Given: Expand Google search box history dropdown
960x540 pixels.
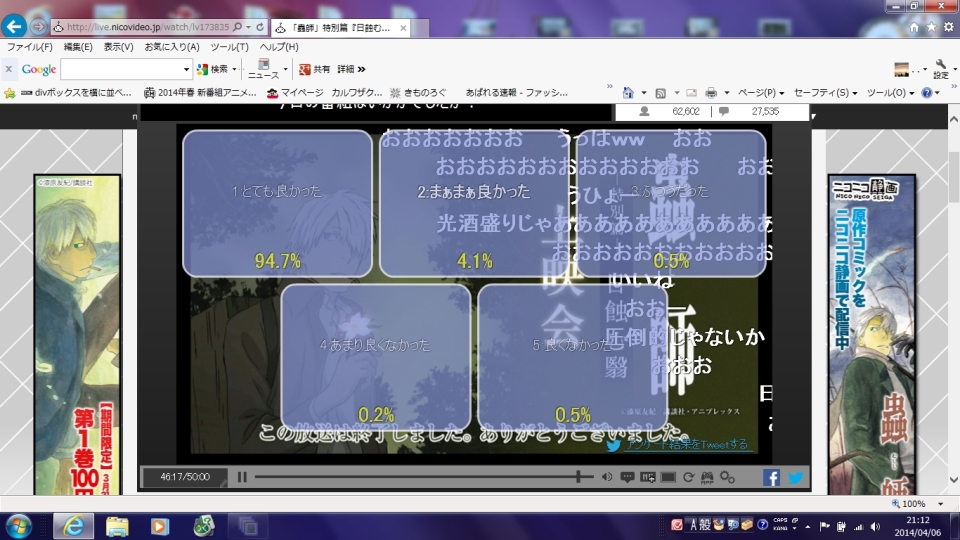Looking at the screenshot, I should pos(186,69).
